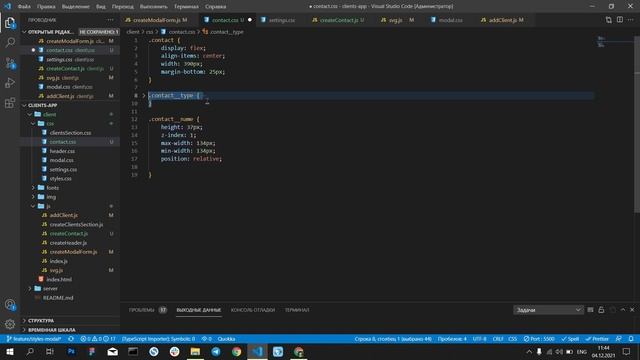Screen dimensions: 640x360
Task: Open README.md in the file tree
Action: pos(58,298)
